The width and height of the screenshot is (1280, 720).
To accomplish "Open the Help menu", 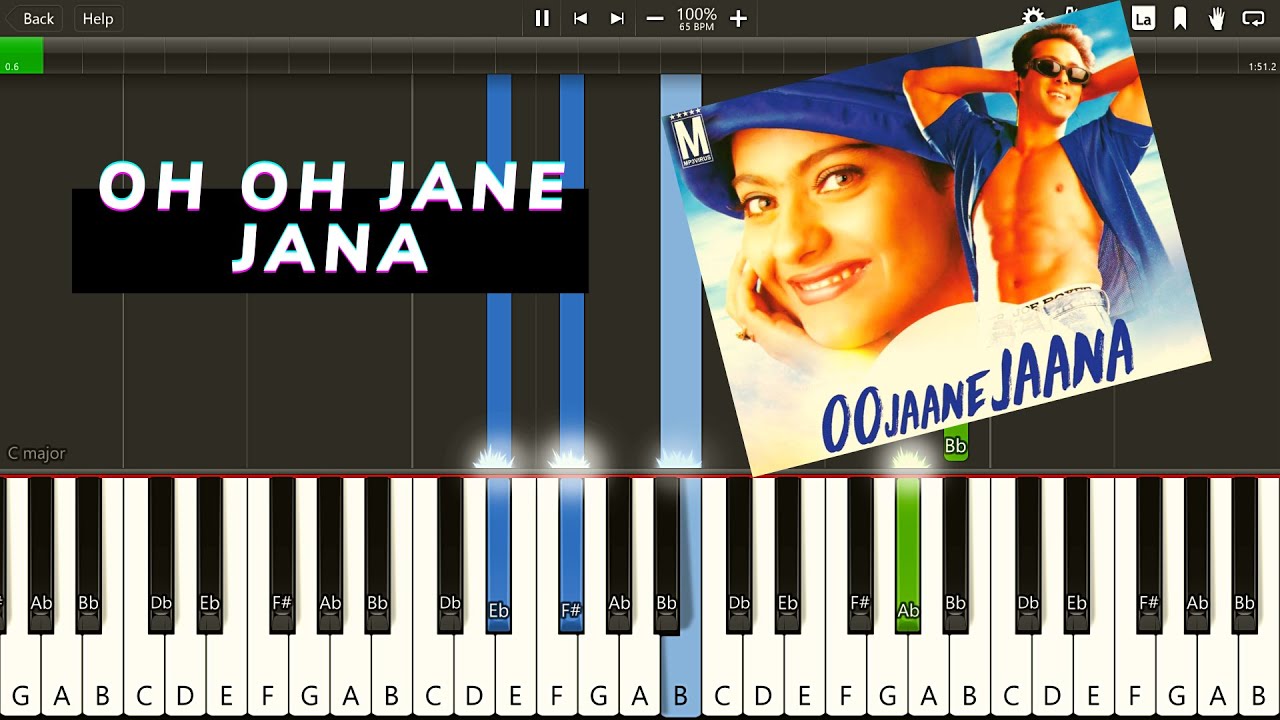I will tap(98, 18).
